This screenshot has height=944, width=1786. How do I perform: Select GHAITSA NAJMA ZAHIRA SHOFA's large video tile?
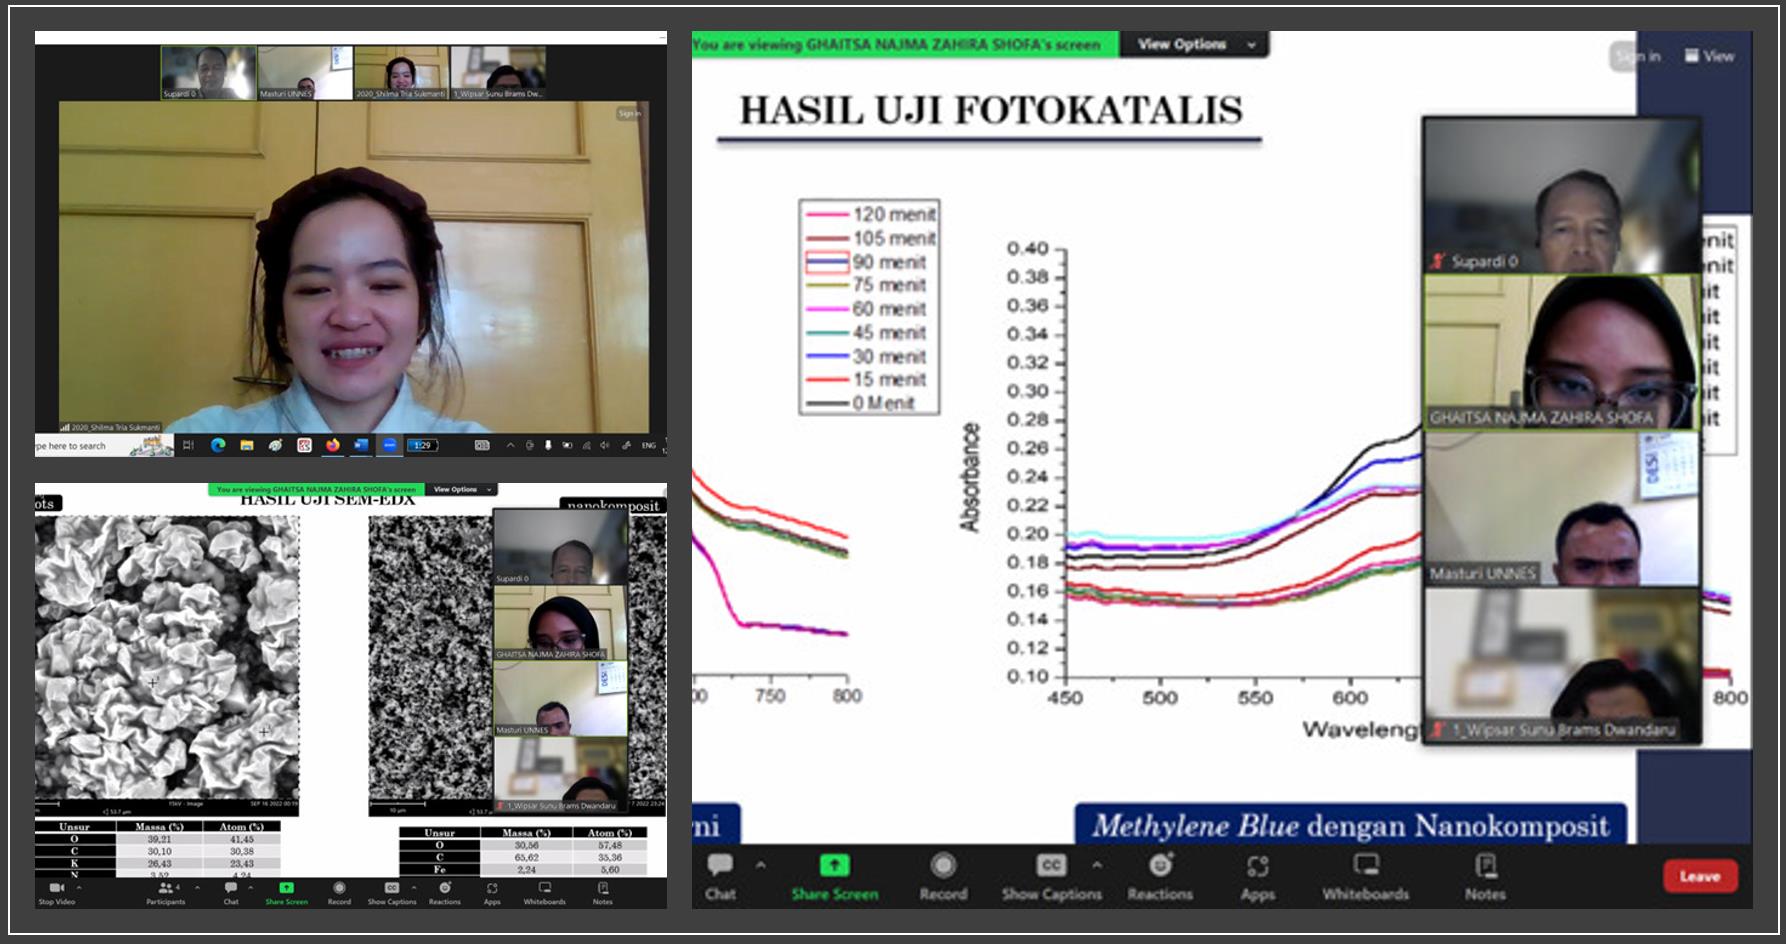tap(1561, 352)
